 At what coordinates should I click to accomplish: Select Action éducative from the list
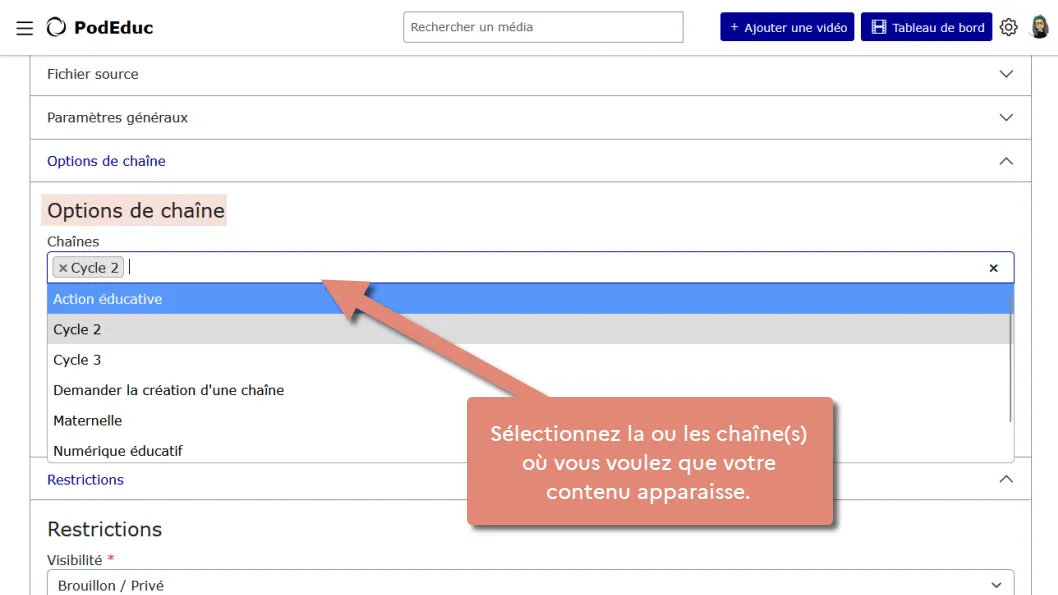pos(530,299)
